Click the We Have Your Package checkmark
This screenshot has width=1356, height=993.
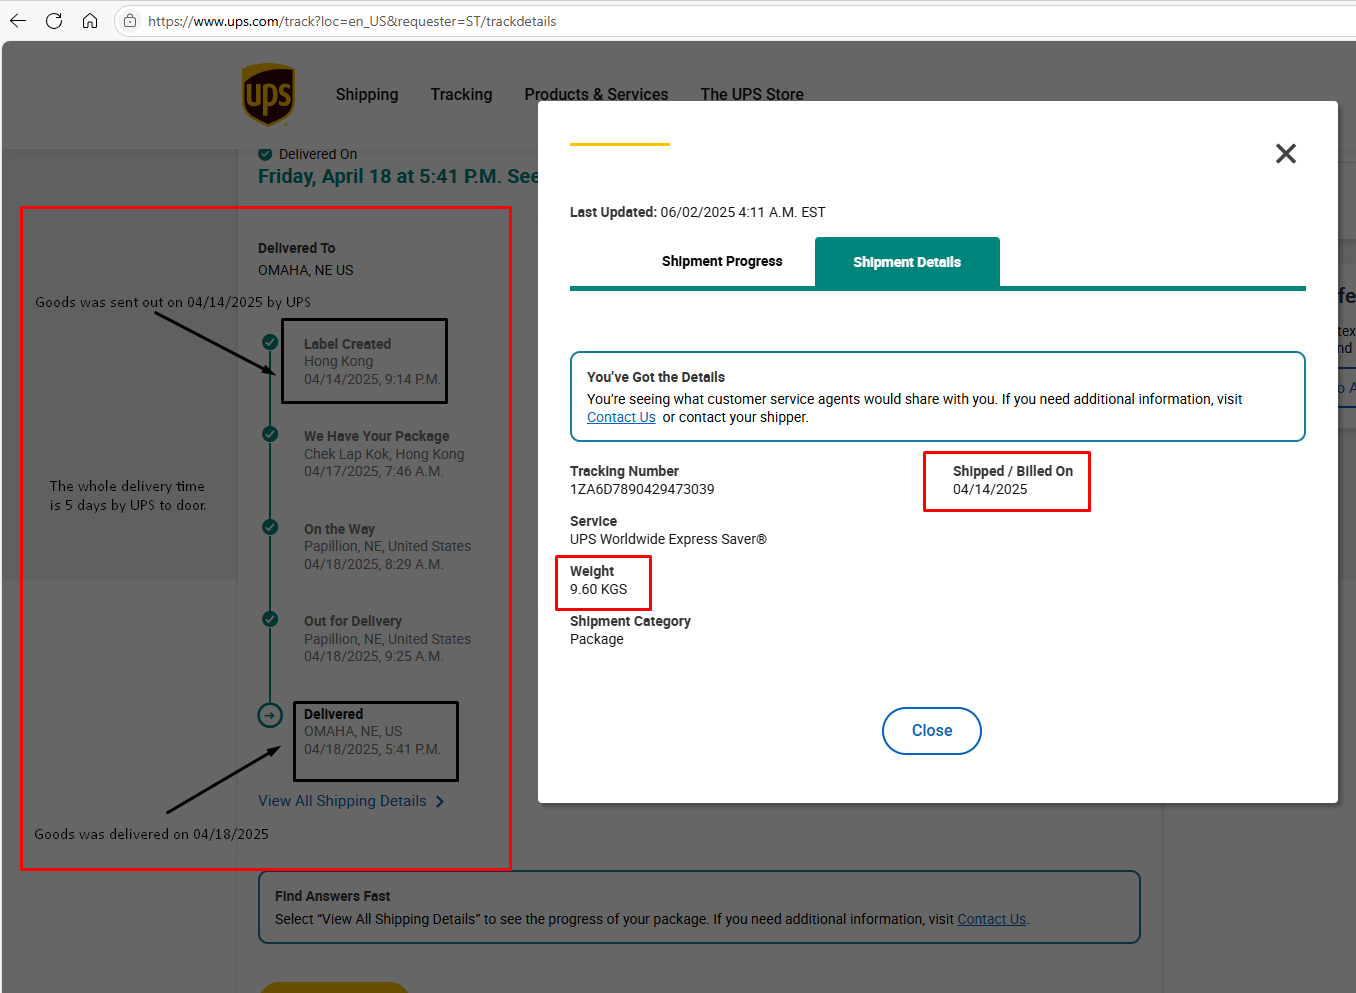(x=270, y=434)
